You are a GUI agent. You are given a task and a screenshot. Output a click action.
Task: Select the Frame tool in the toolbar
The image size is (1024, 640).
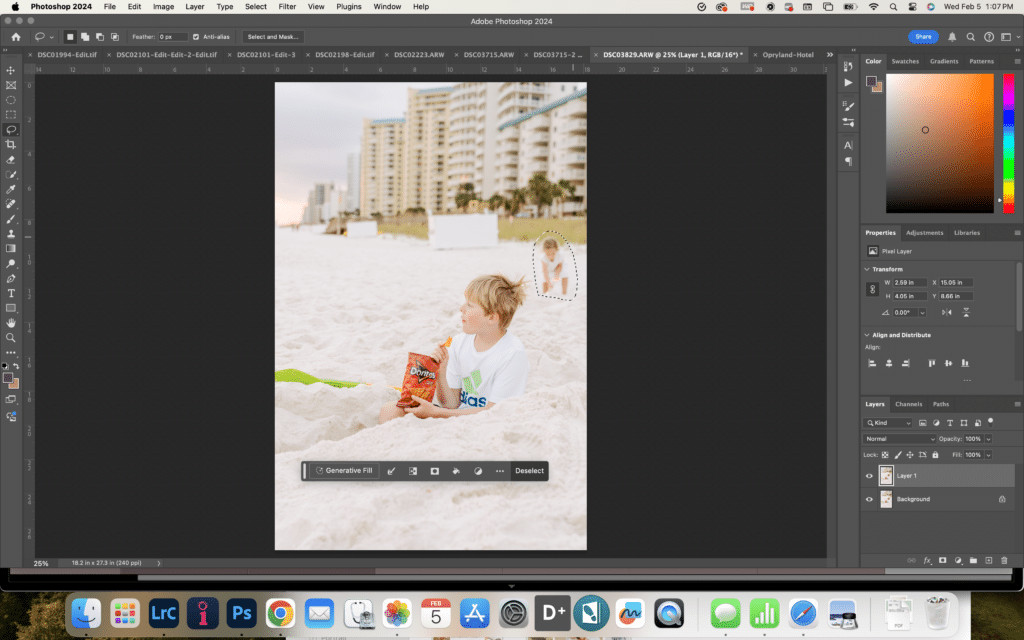click(10, 85)
